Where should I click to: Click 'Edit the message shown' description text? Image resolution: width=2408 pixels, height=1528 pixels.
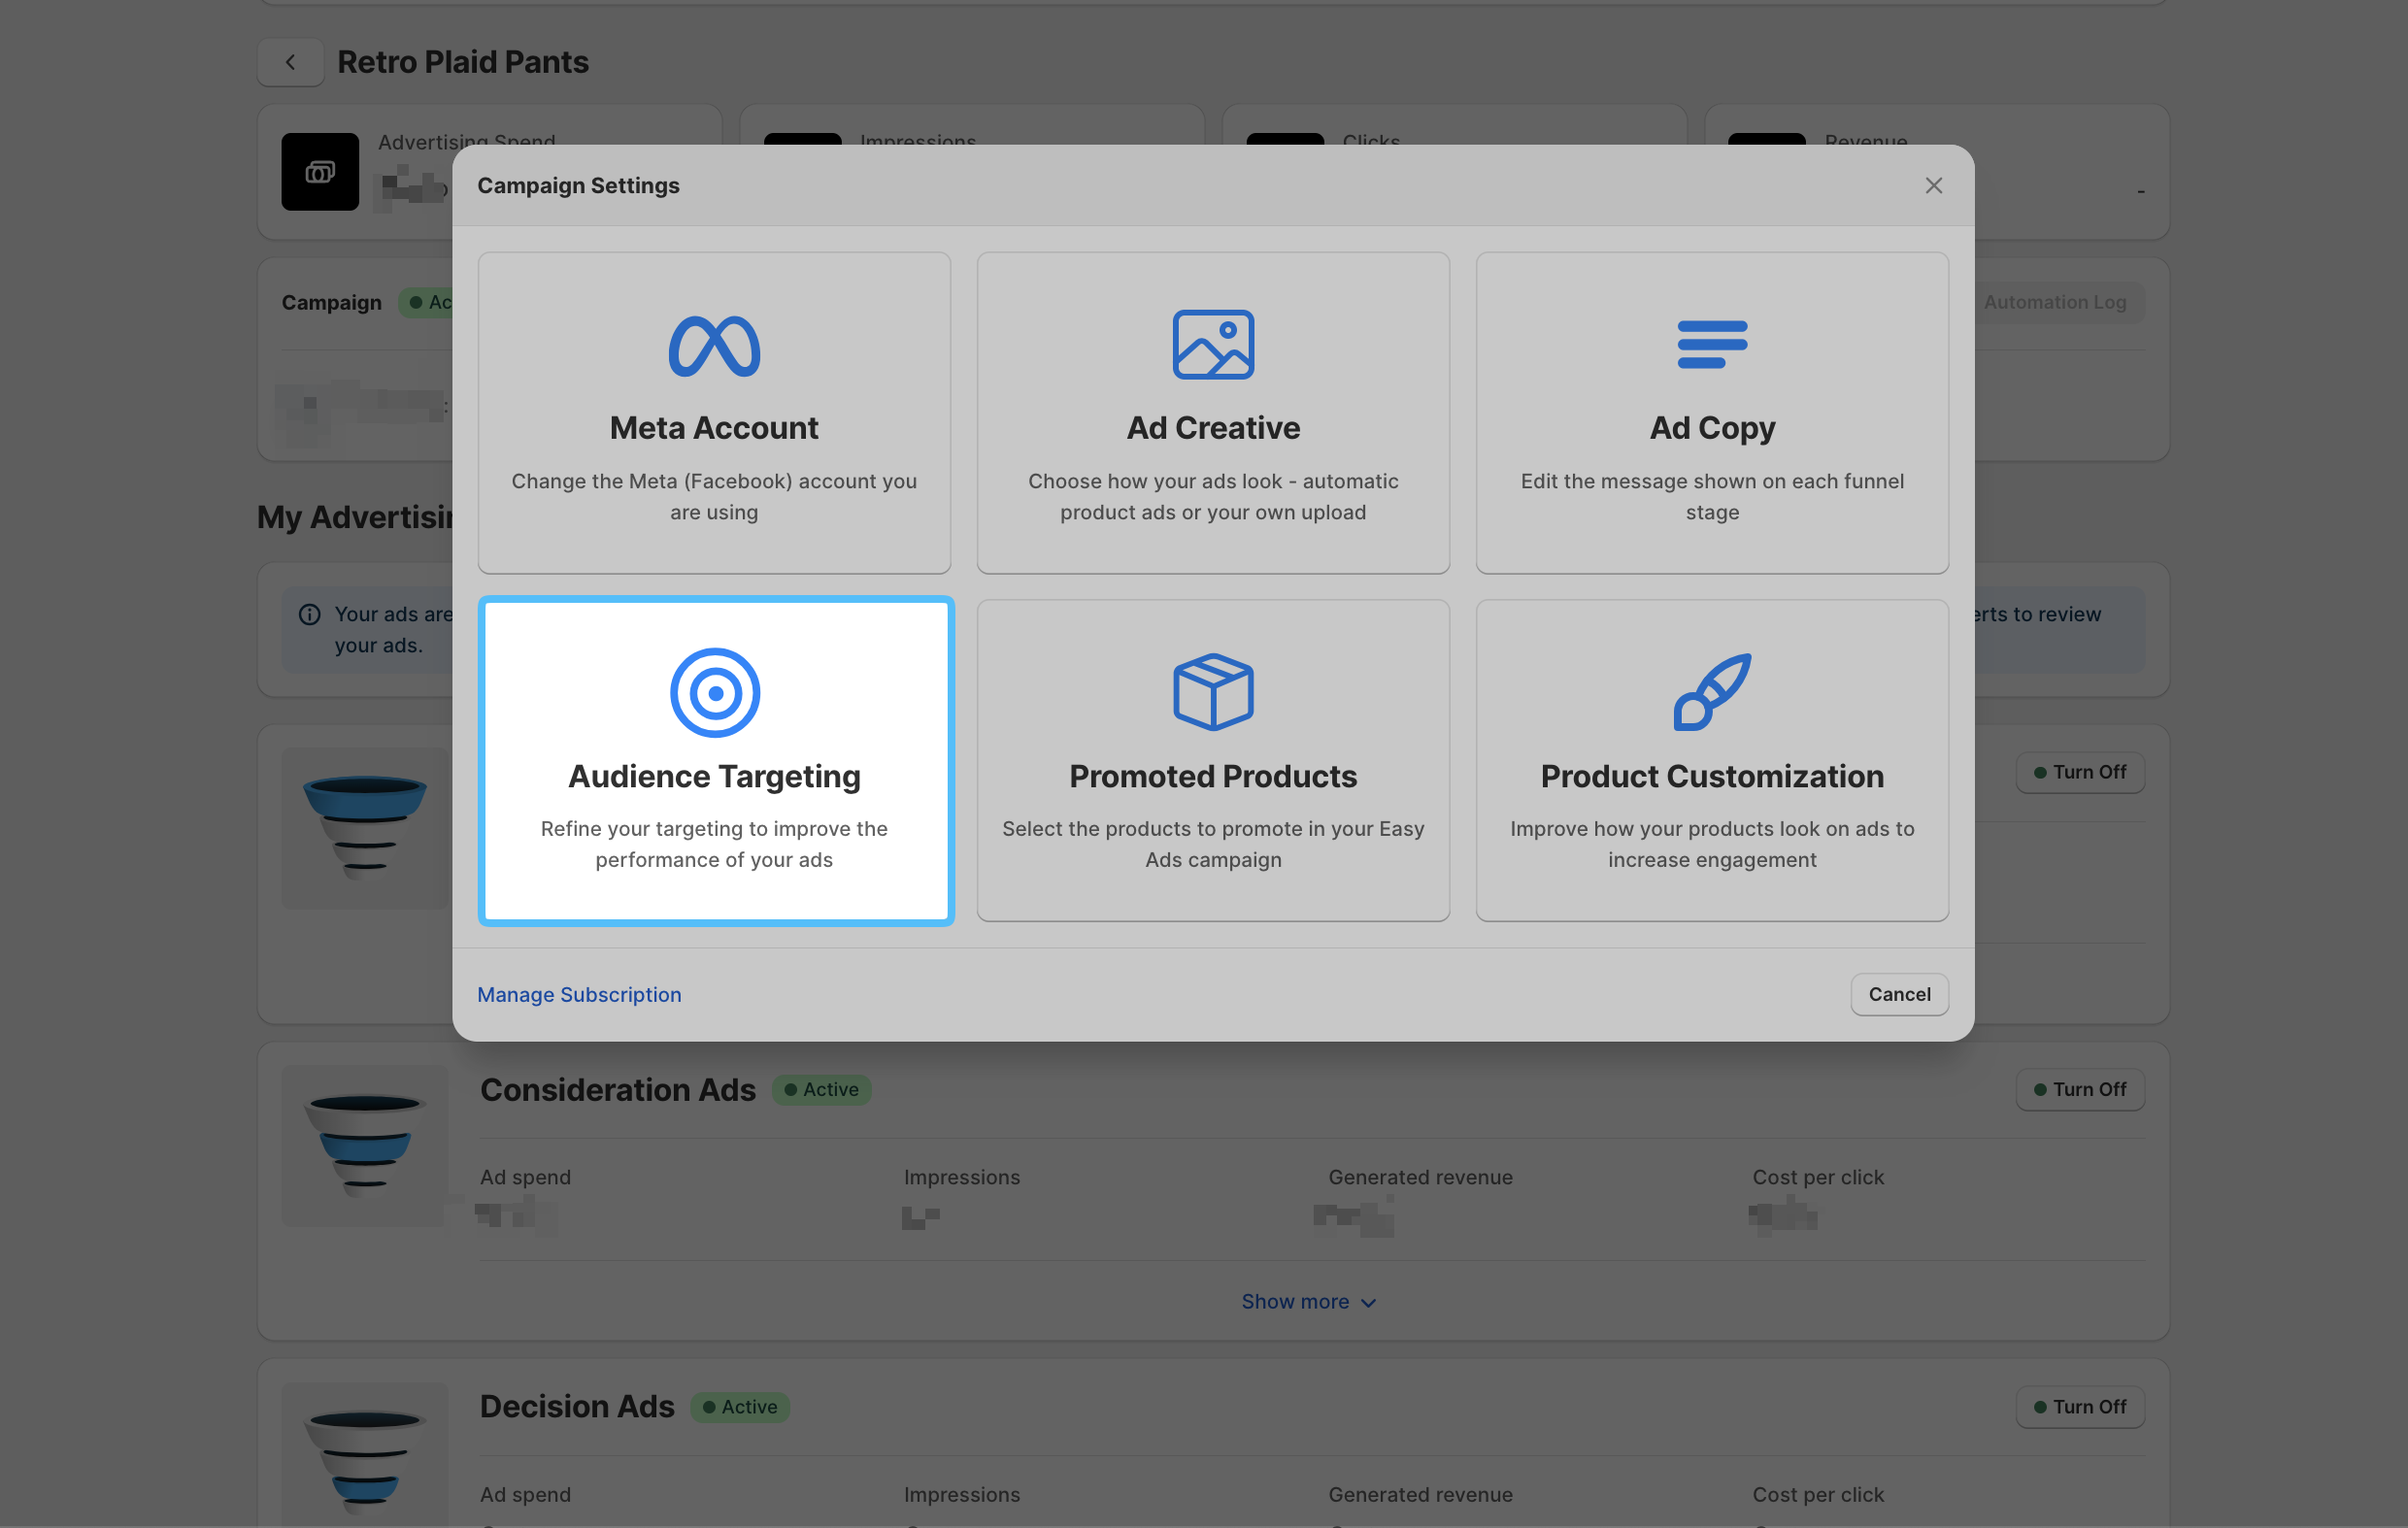click(x=1712, y=496)
